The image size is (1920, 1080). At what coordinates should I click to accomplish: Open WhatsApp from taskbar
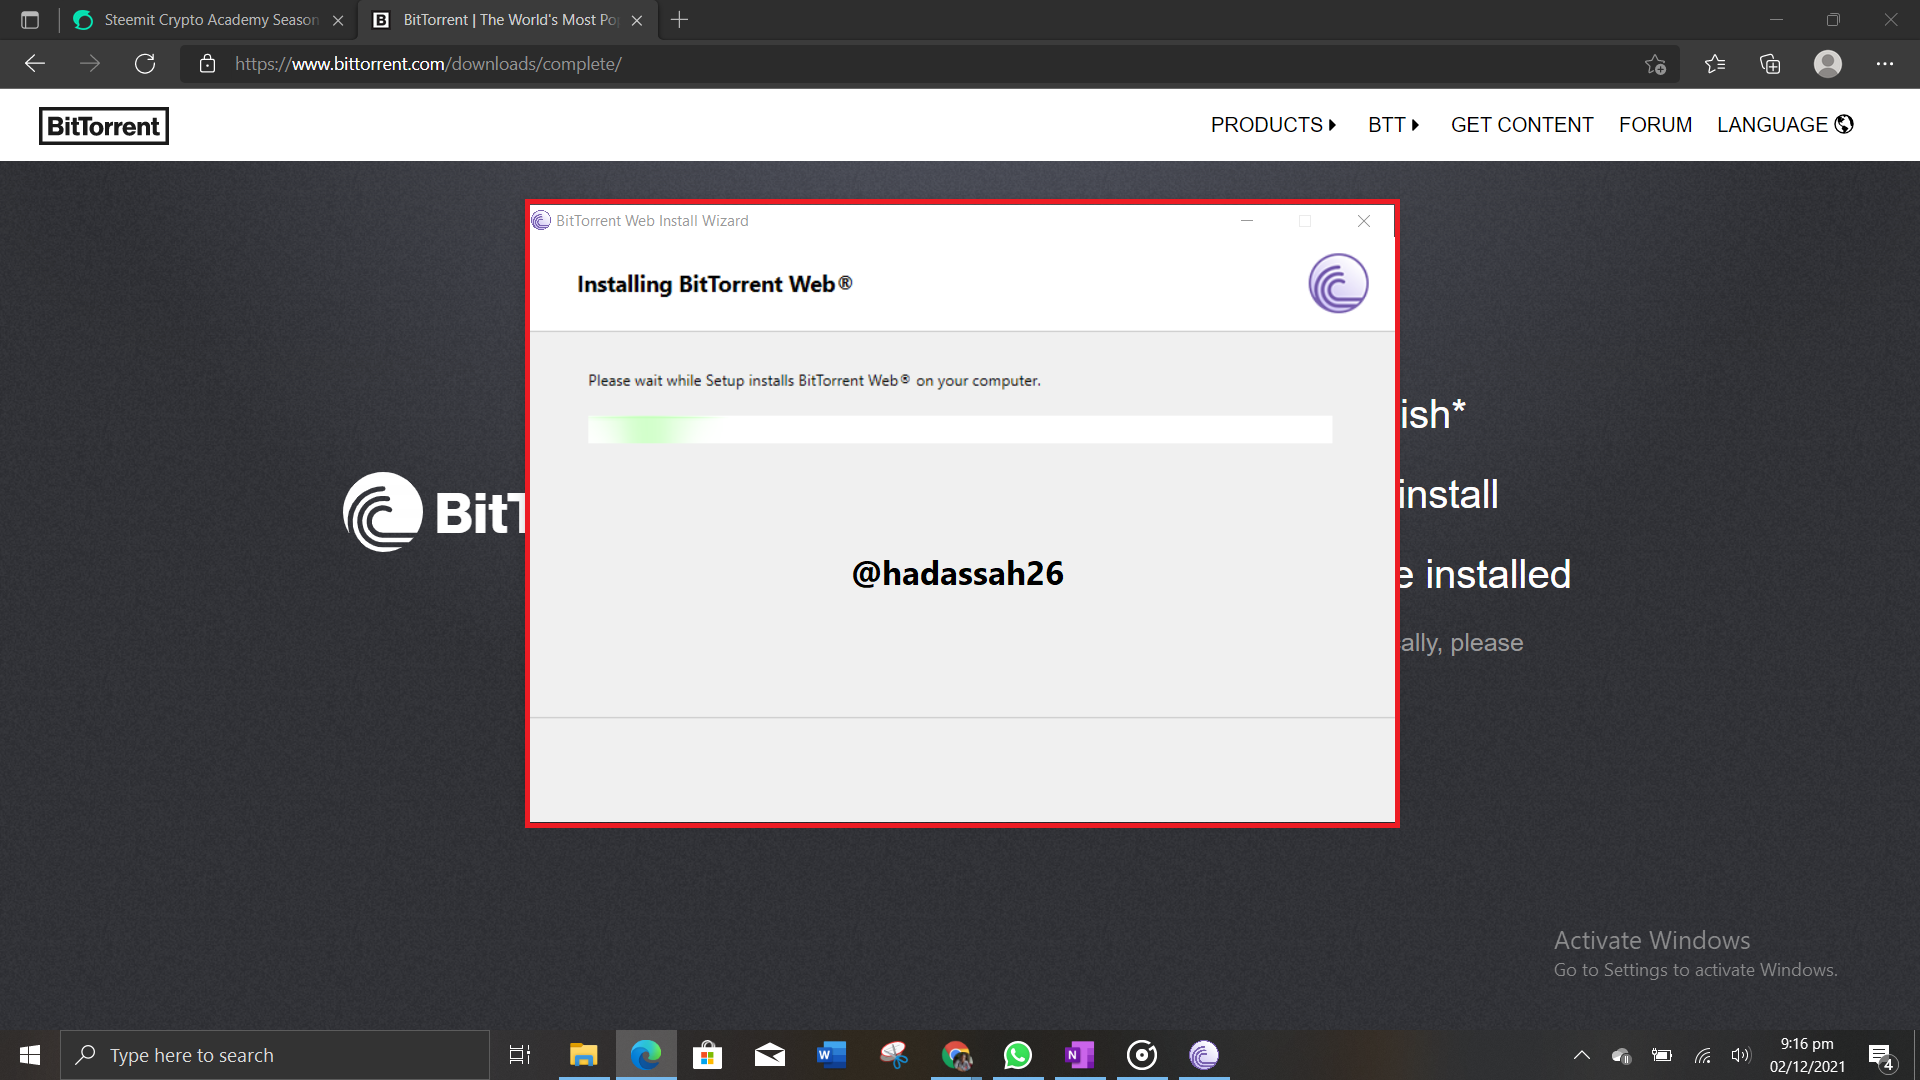1018,1055
